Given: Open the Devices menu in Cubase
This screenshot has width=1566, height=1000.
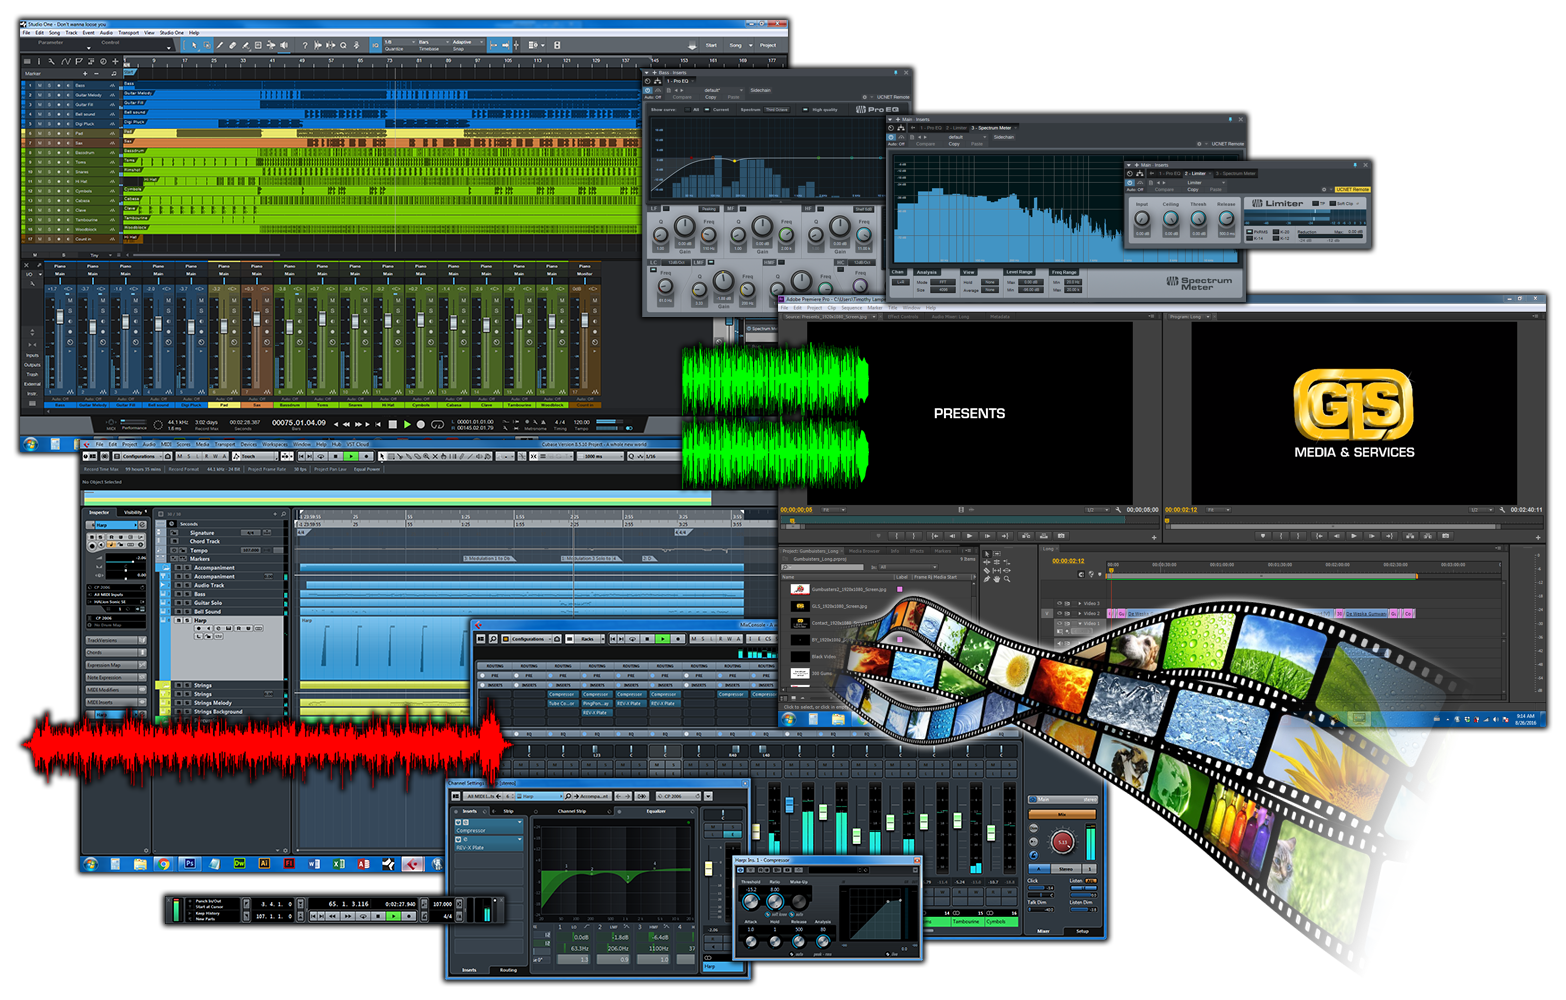Looking at the screenshot, I should click(x=249, y=444).
